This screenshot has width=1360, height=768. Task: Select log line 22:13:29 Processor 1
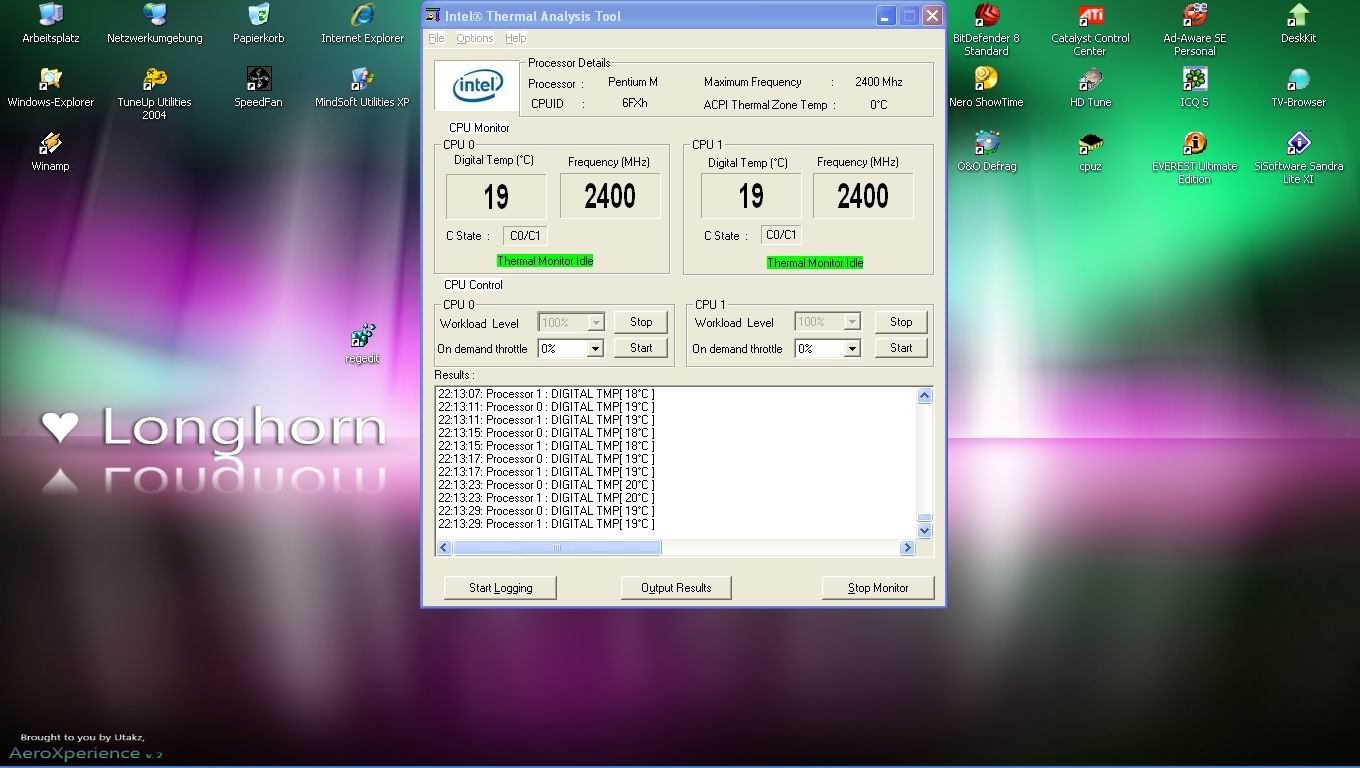pos(546,524)
